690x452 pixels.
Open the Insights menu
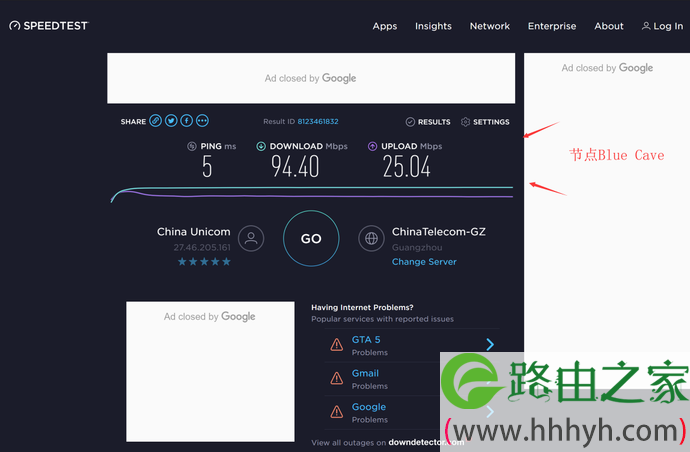coord(433,26)
